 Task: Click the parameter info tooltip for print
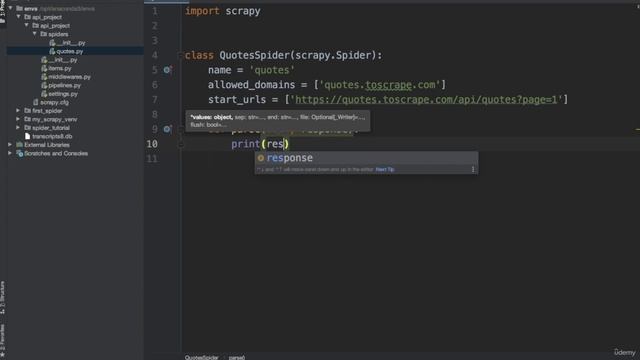[278, 121]
